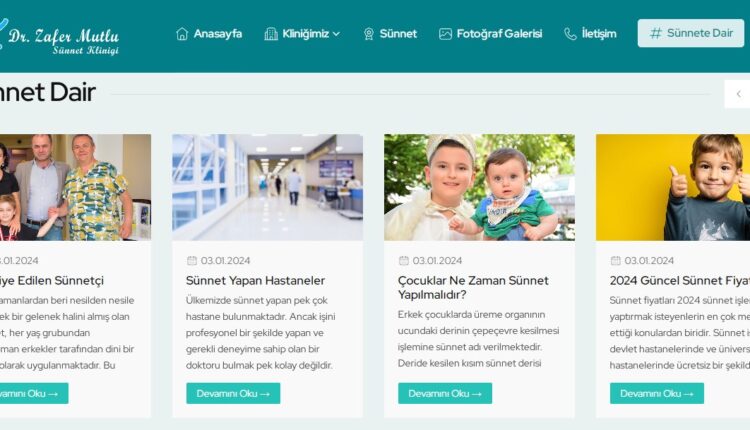Click the picture icon beside Fotoğraf Galerisi
Image resolution: width=750 pixels, height=430 pixels.
click(x=445, y=33)
